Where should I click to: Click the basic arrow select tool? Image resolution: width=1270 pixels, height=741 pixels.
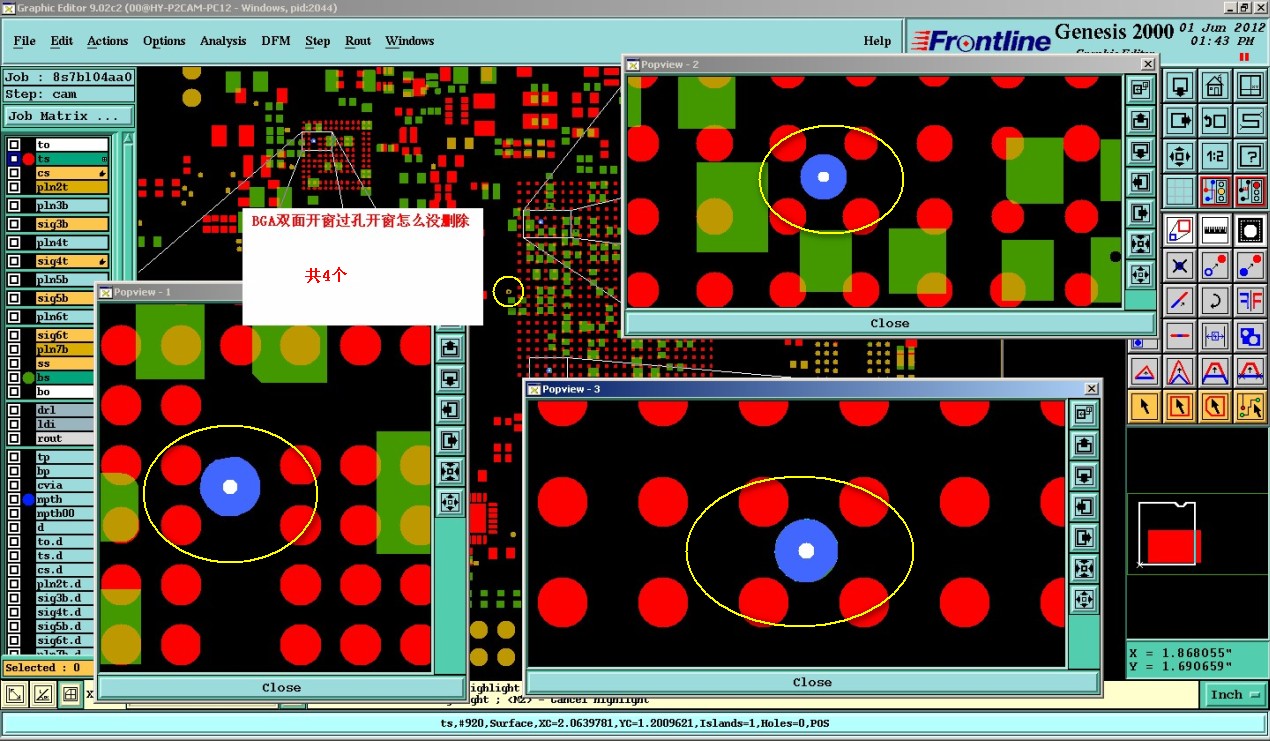tap(1145, 406)
